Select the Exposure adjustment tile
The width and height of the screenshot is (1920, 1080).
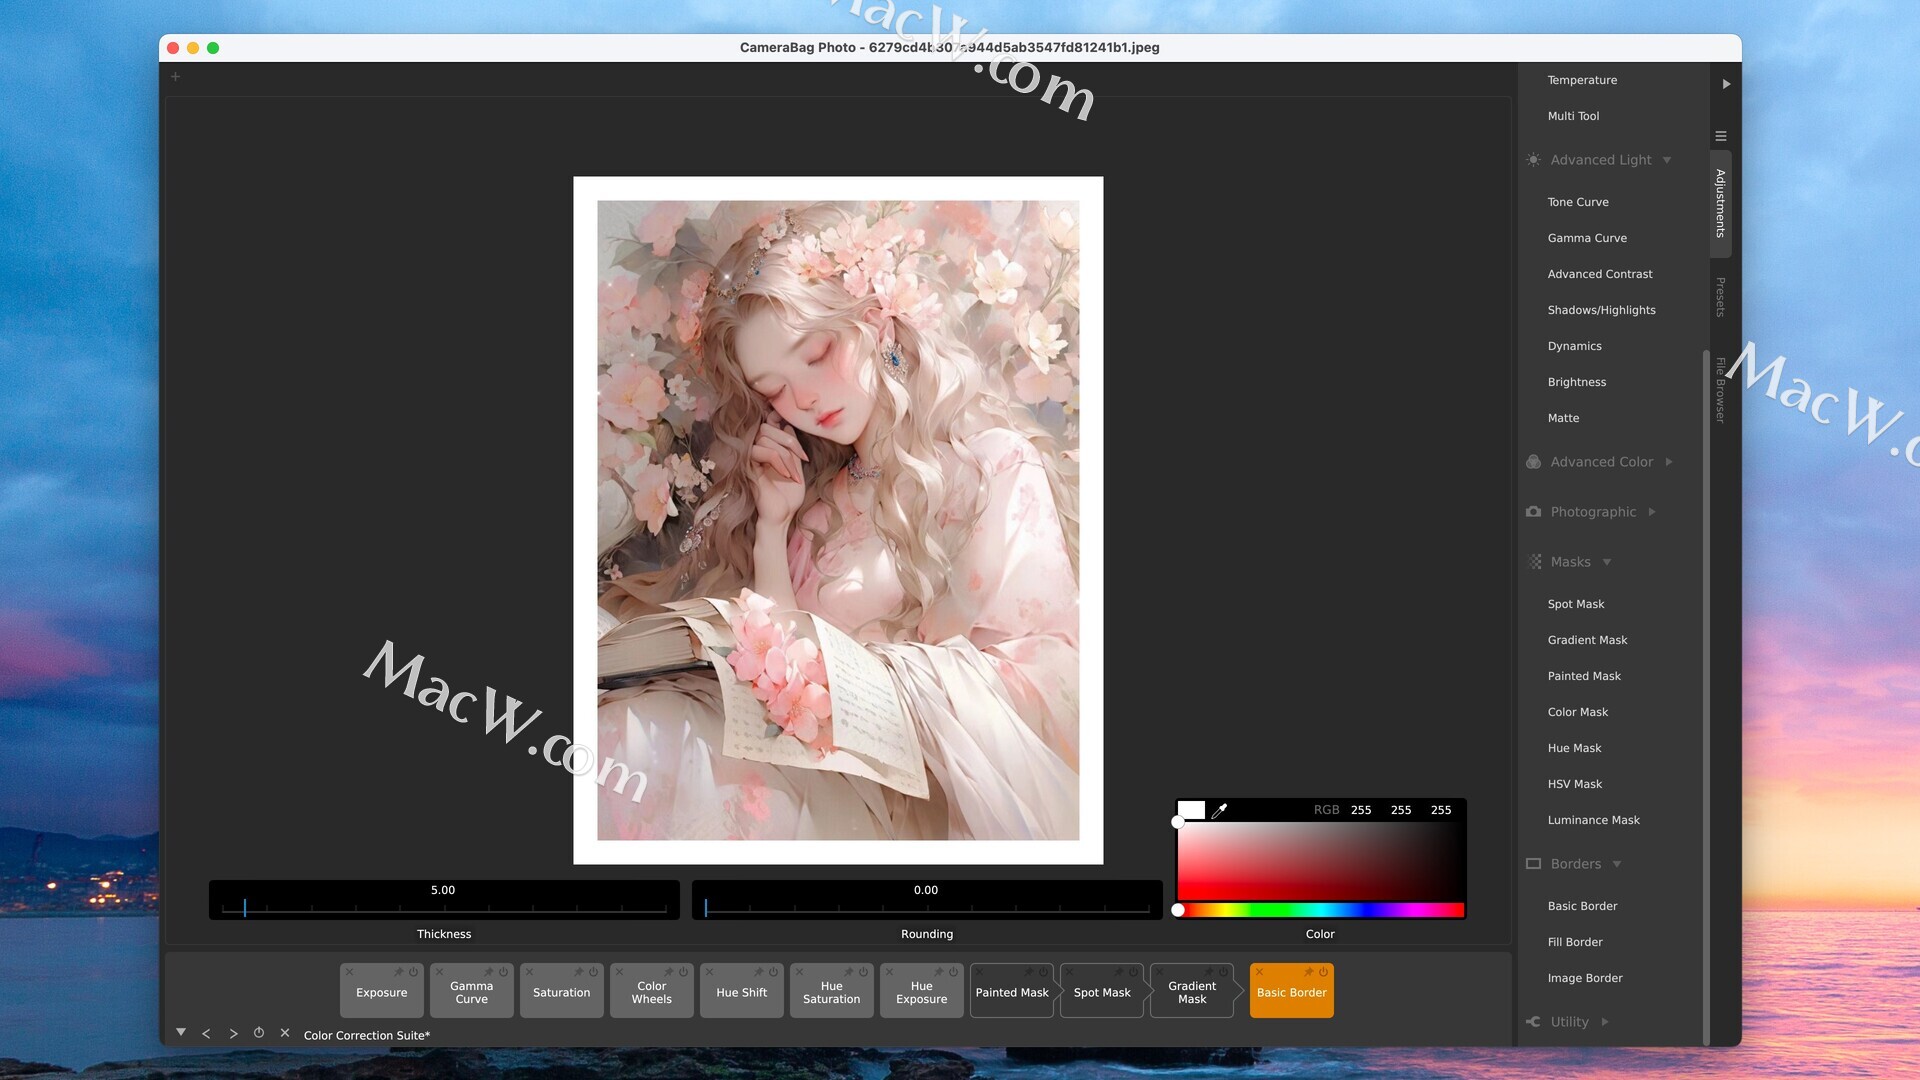click(x=381, y=993)
